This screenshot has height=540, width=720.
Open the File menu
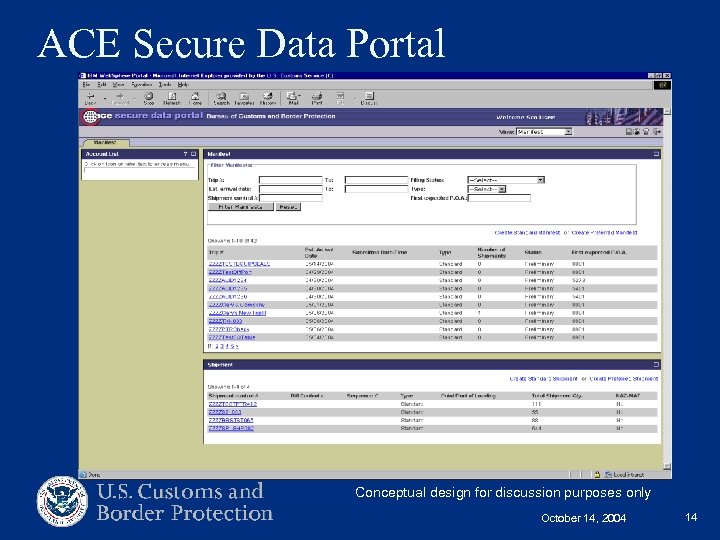tap(86, 84)
